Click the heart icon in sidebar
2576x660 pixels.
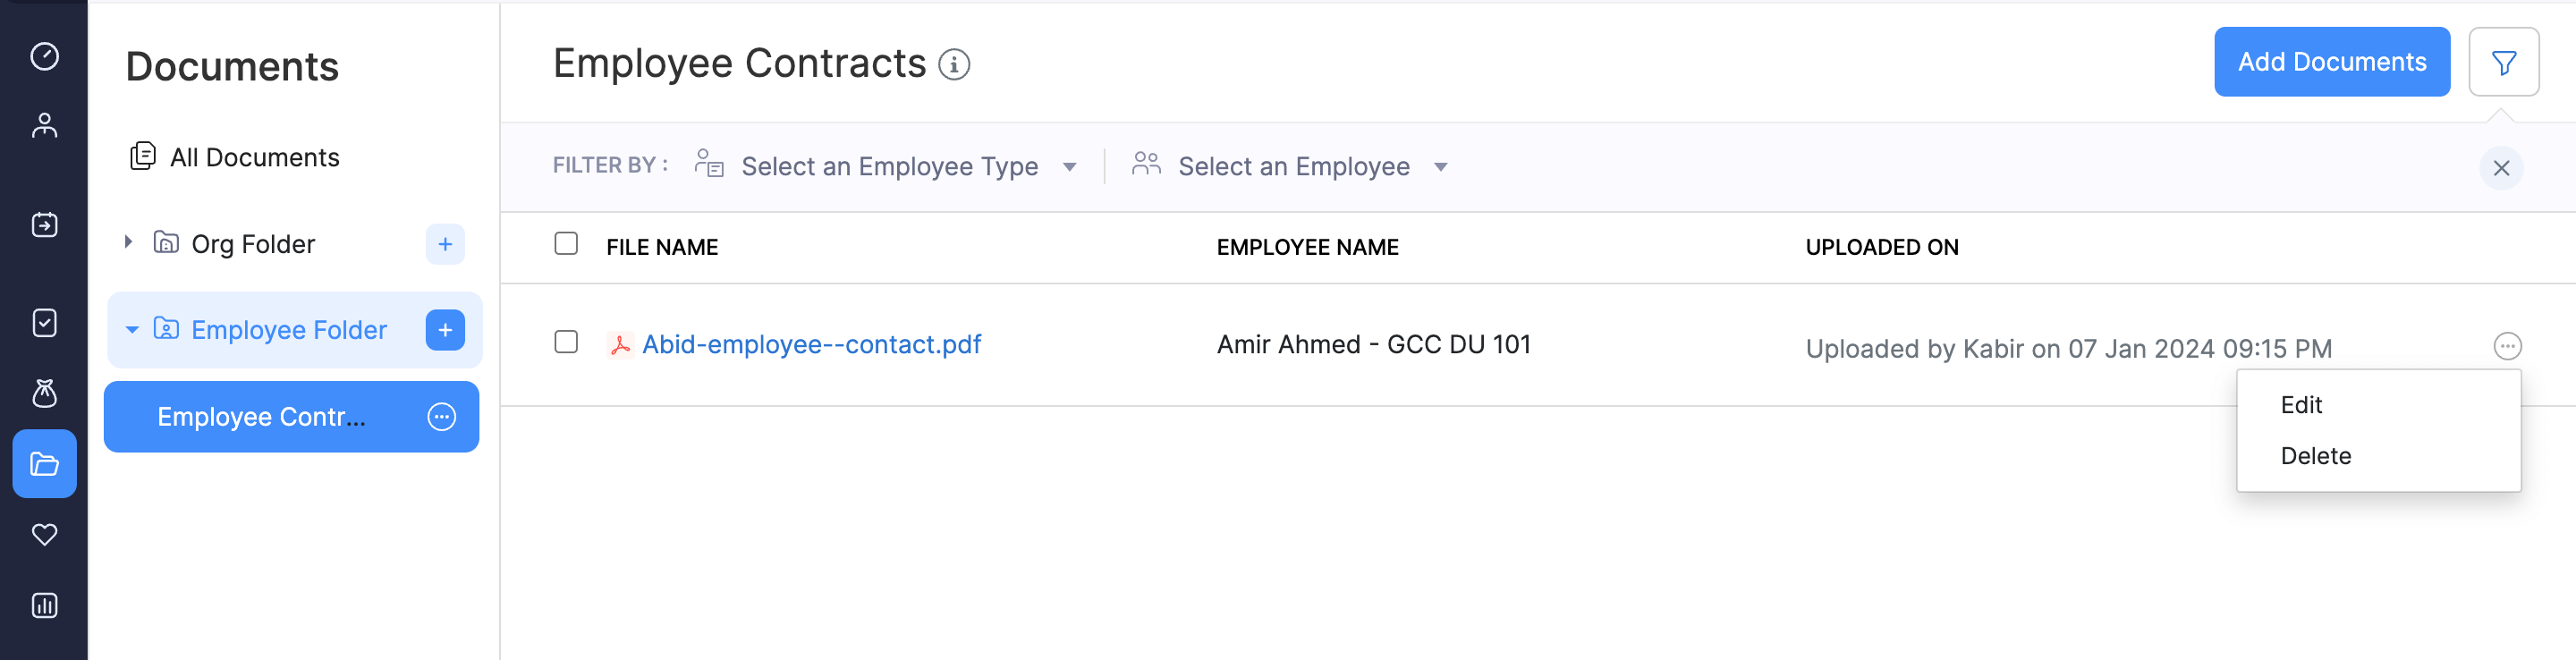44,535
